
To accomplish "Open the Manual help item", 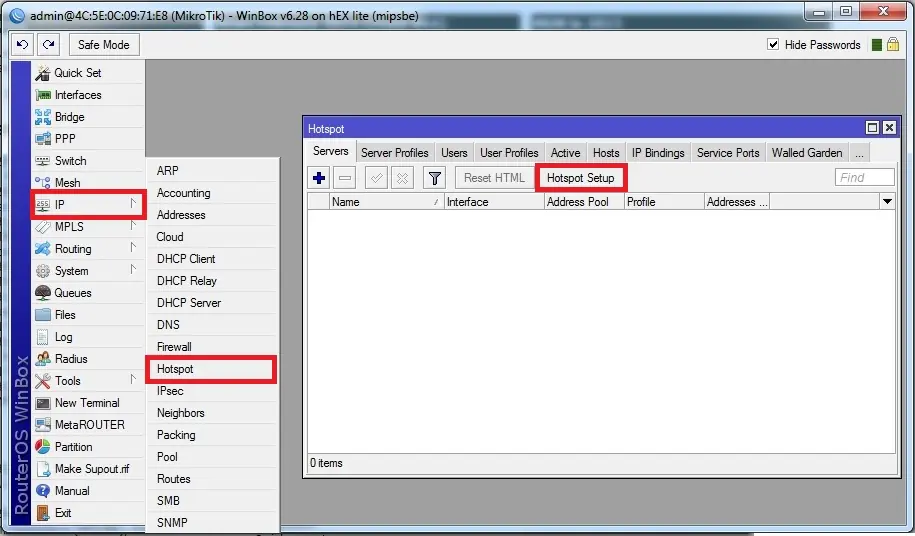I will (88, 491).
